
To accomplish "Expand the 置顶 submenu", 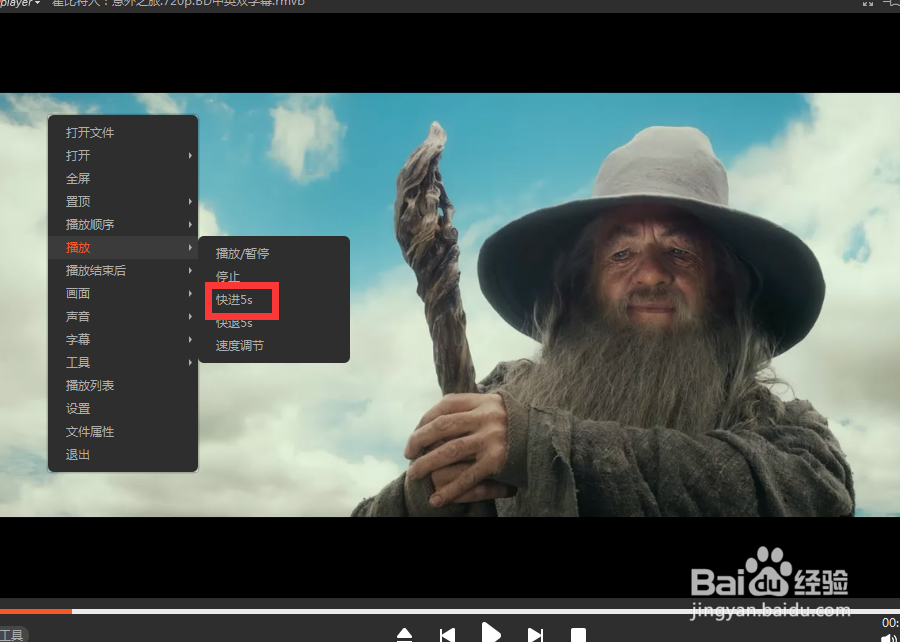I will (123, 201).
